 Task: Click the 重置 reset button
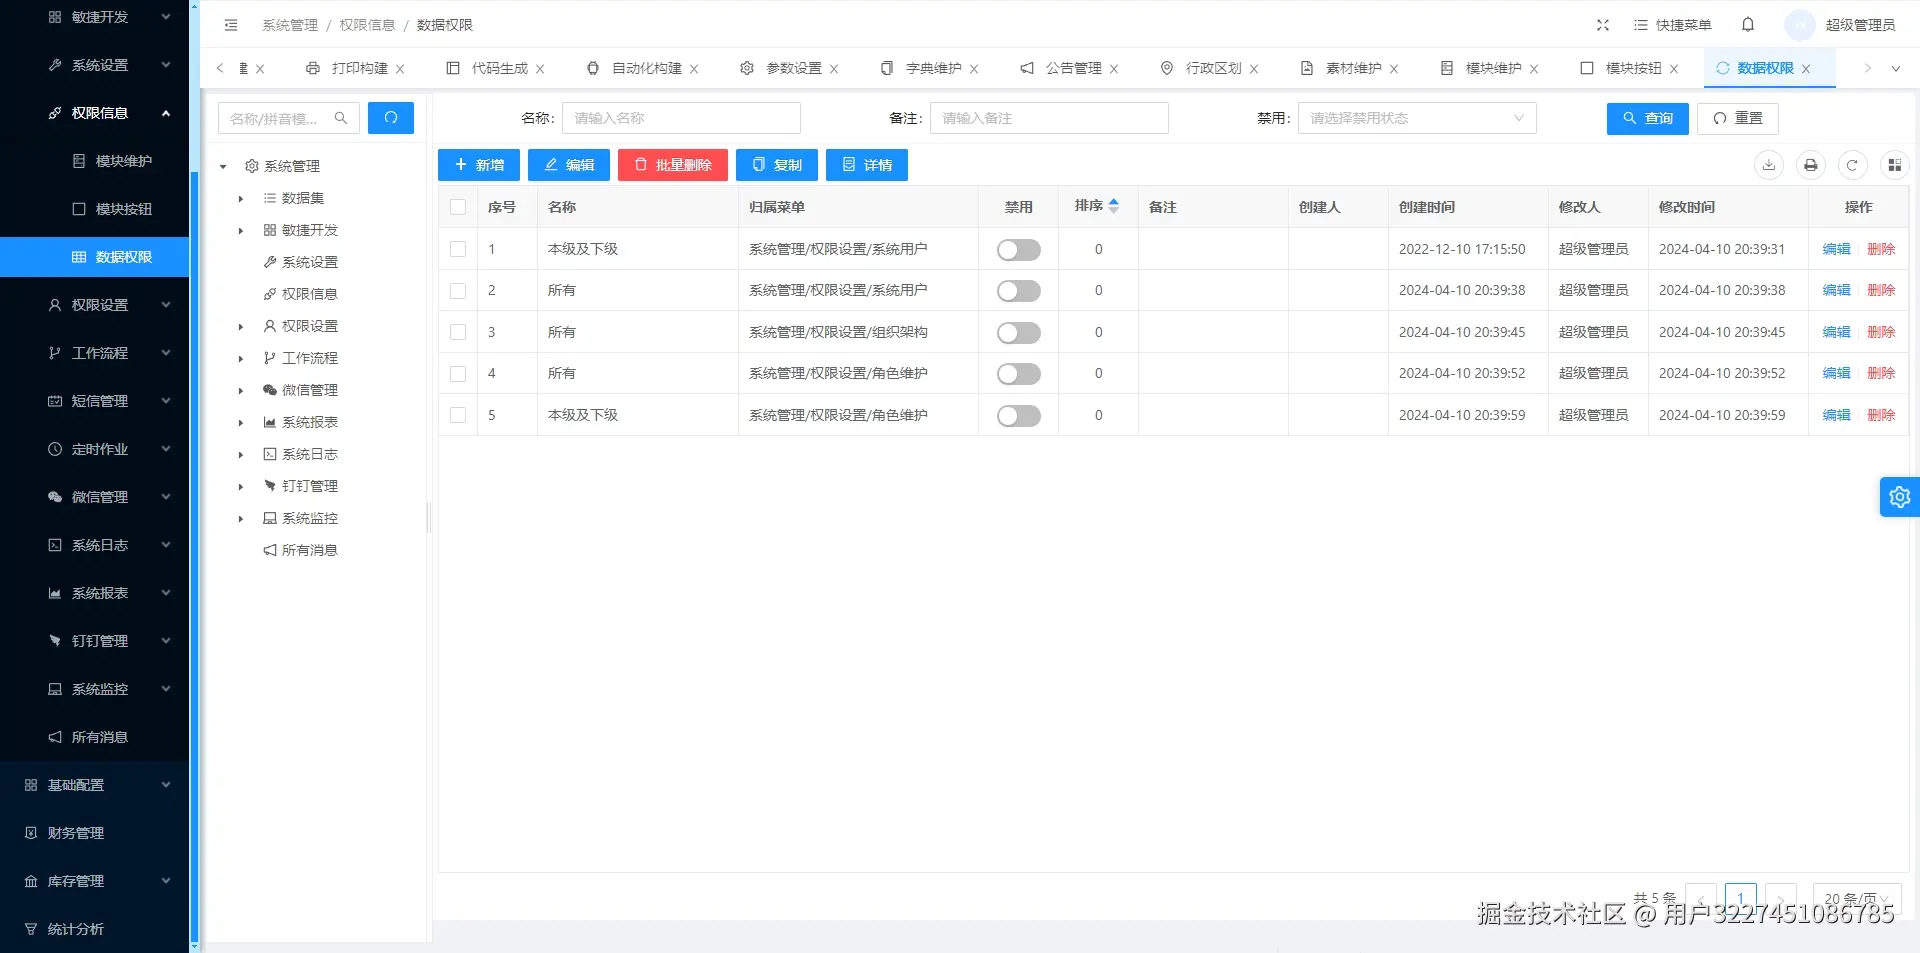[x=1738, y=118]
